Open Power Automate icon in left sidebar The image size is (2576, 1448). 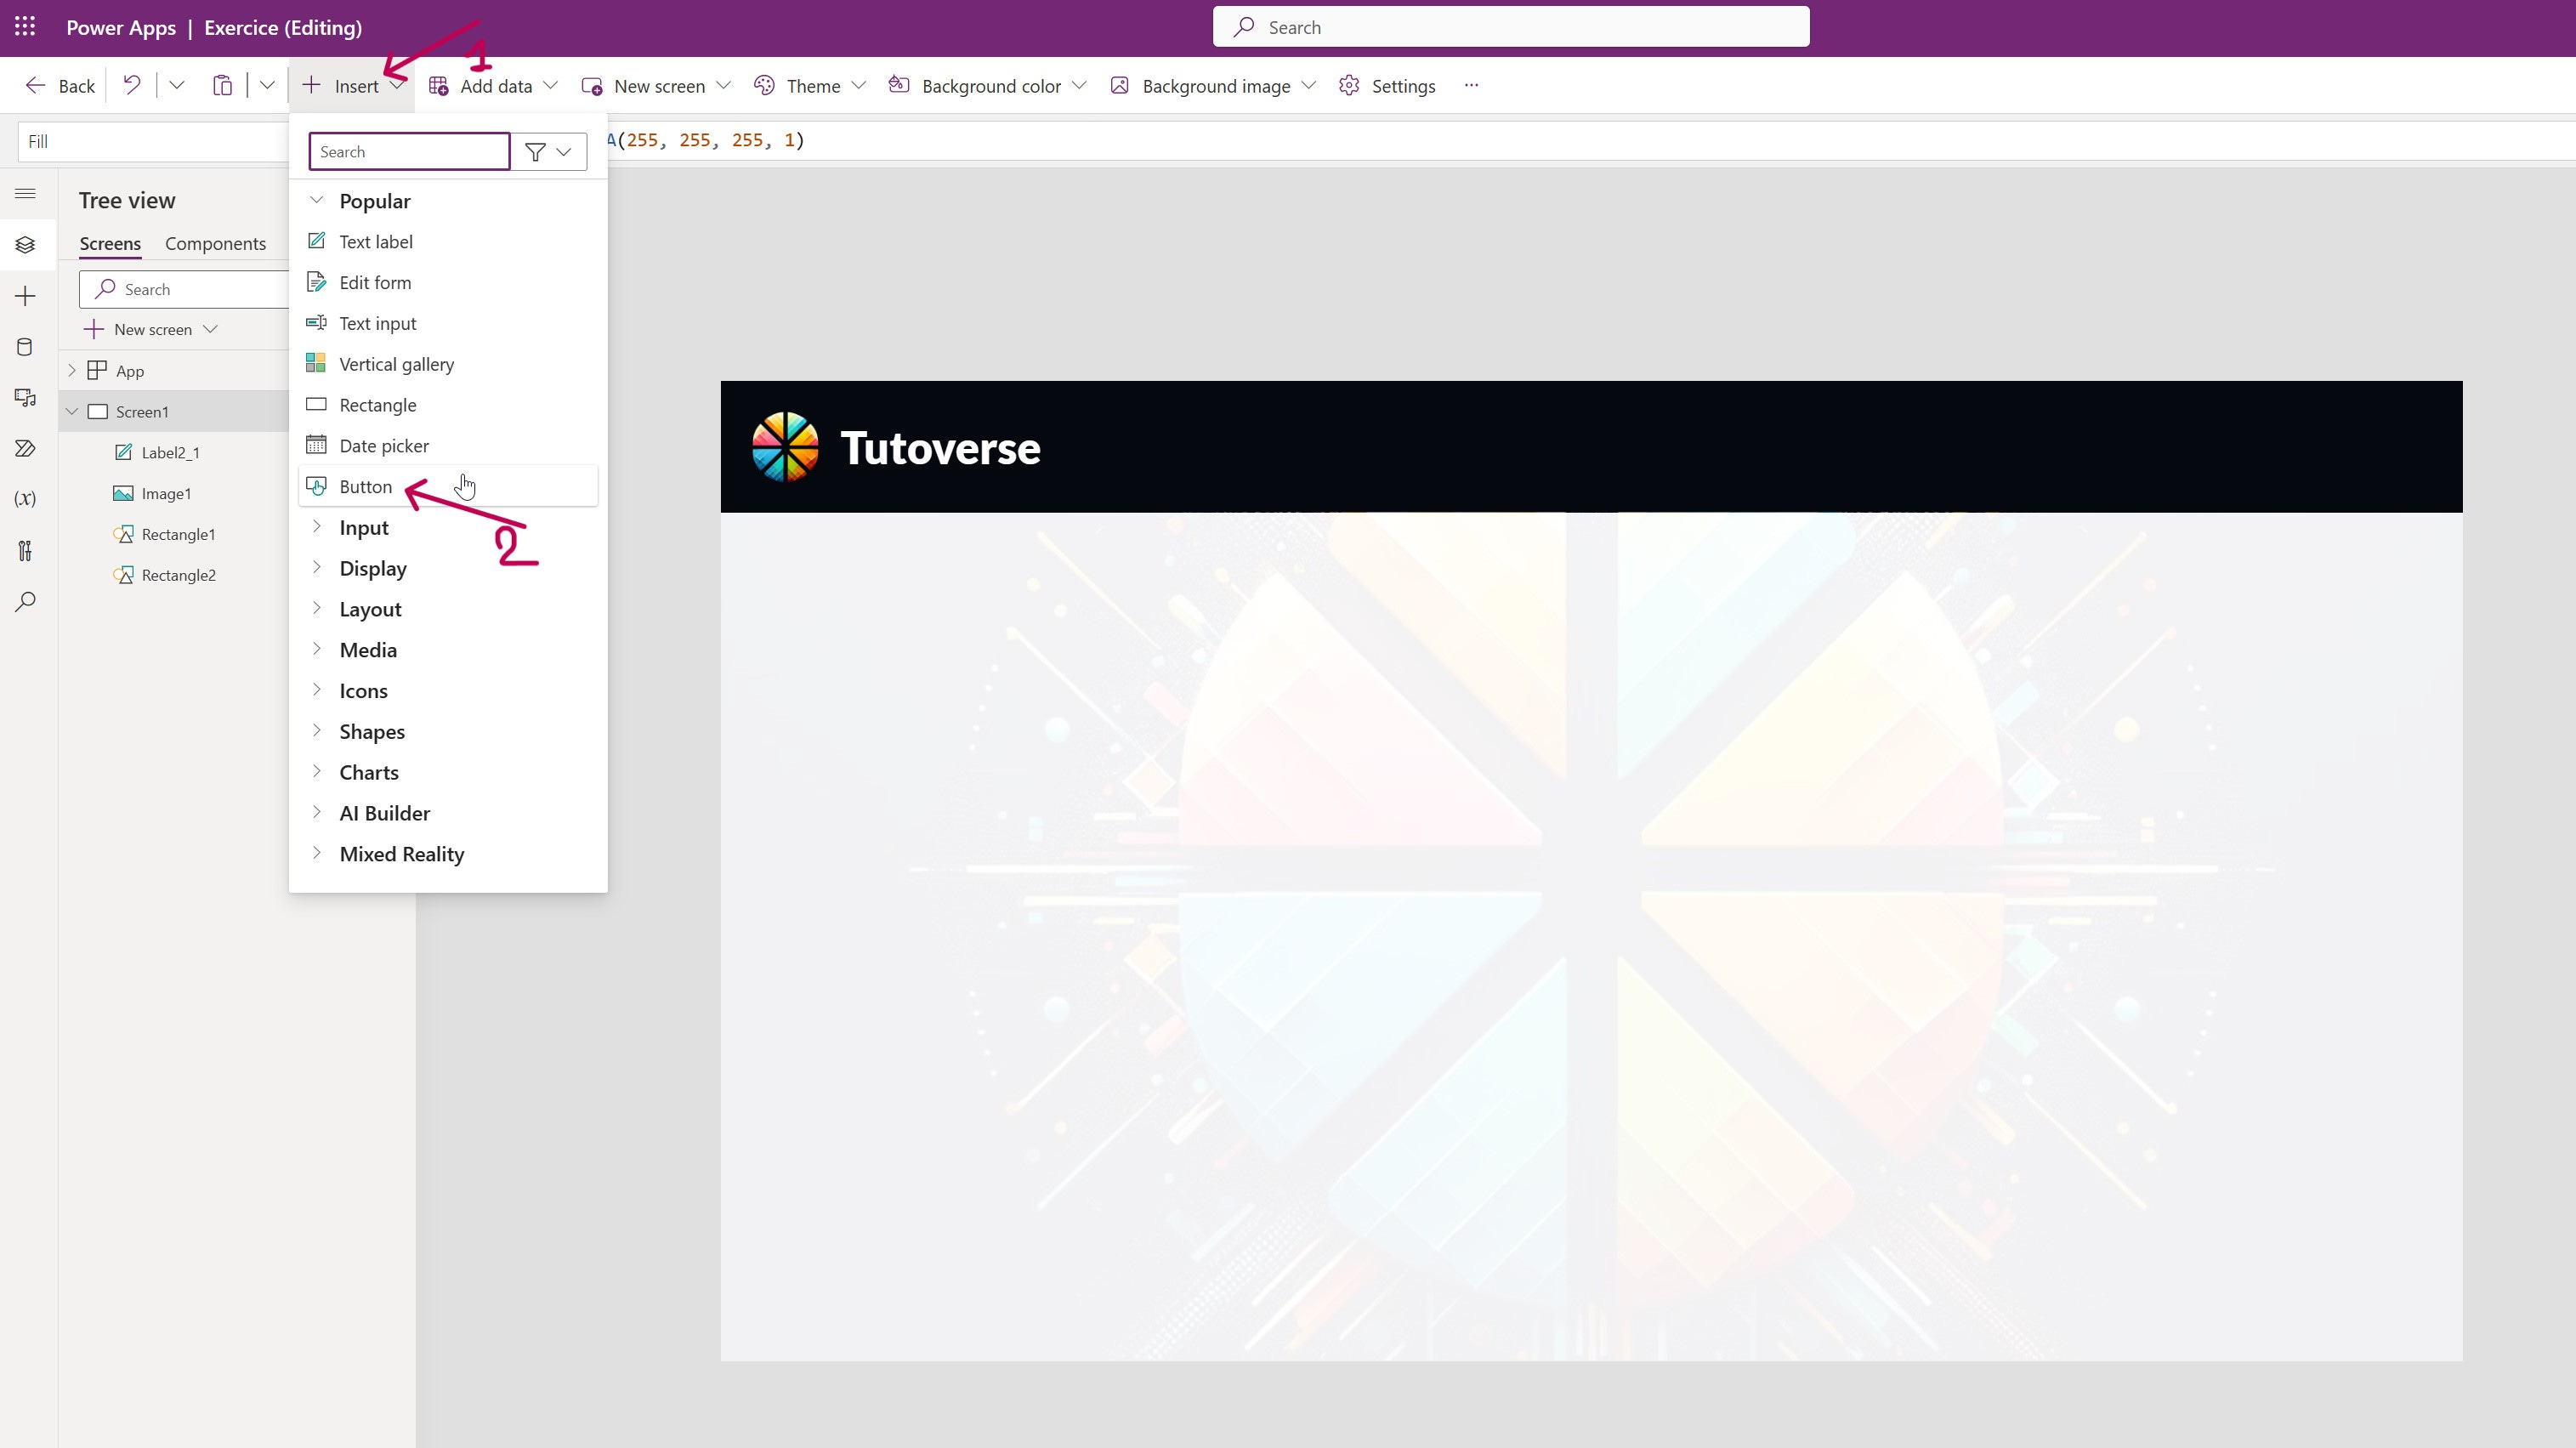pyautogui.click(x=25, y=448)
